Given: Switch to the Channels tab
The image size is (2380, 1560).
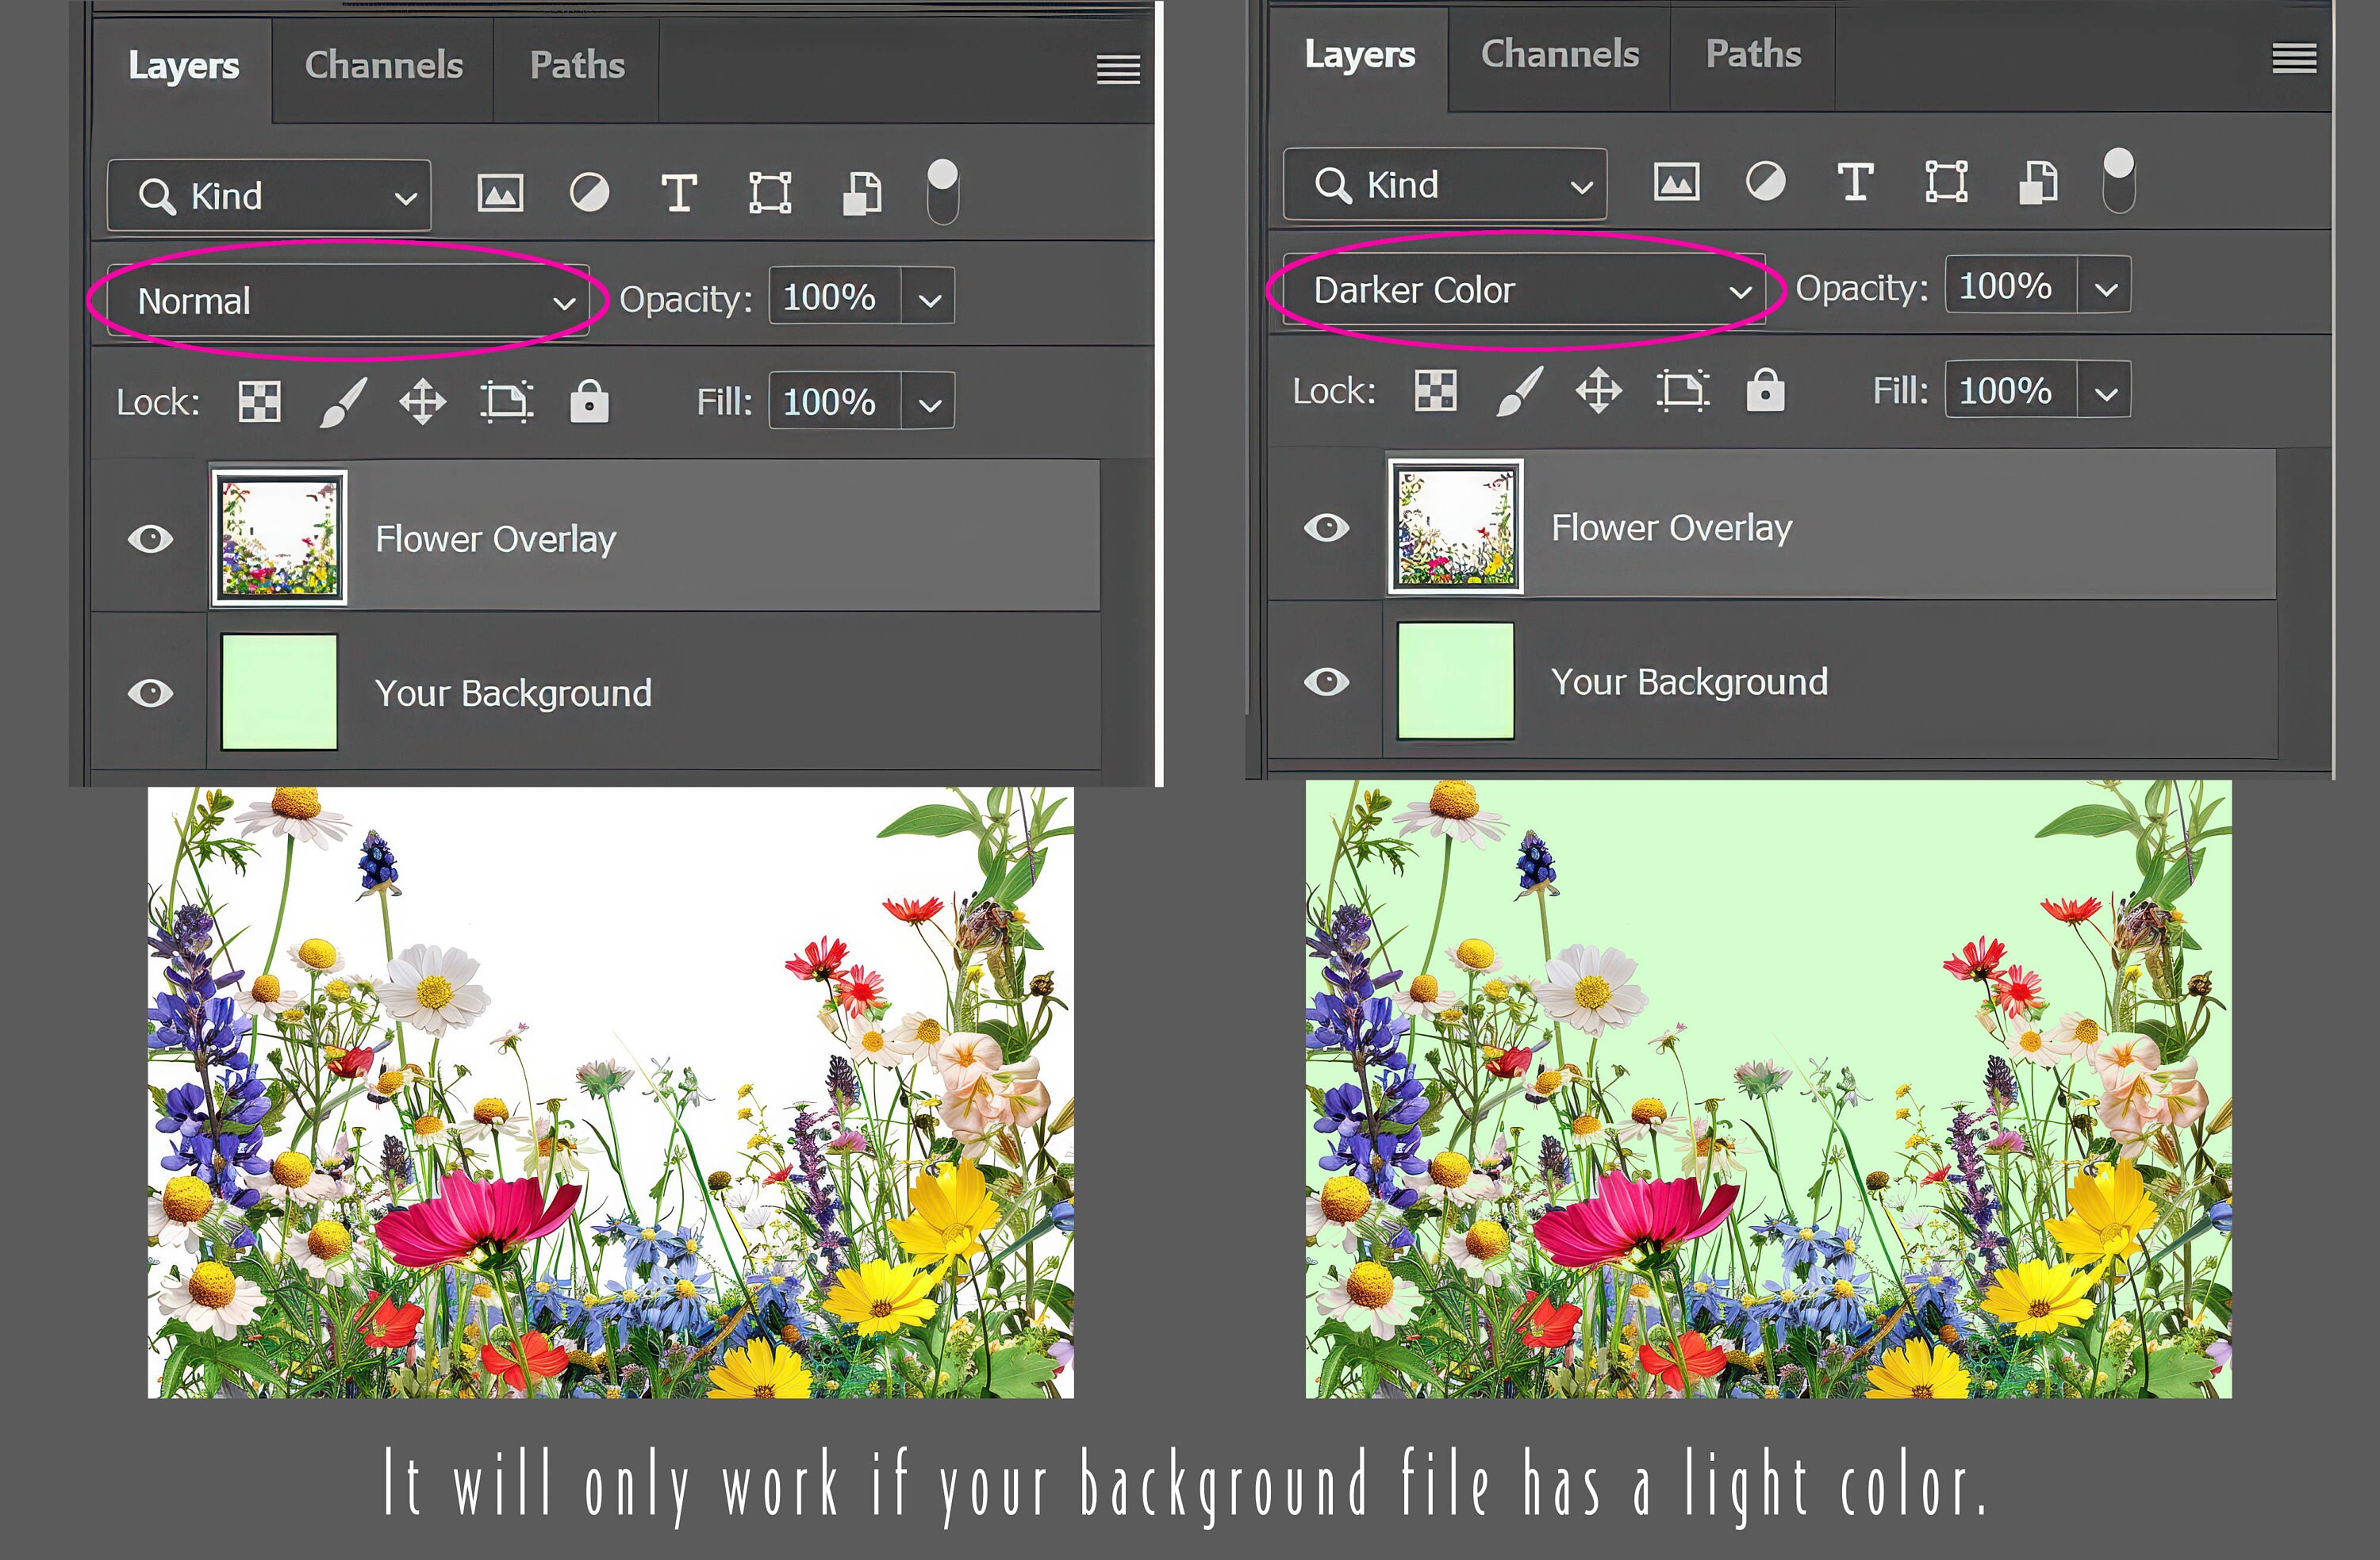Looking at the screenshot, I should point(383,65).
